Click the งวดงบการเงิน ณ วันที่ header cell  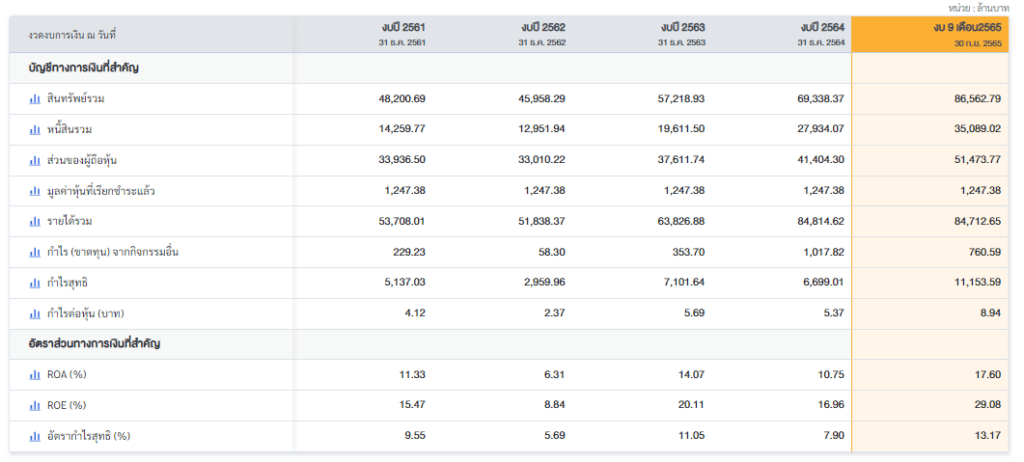coord(73,35)
